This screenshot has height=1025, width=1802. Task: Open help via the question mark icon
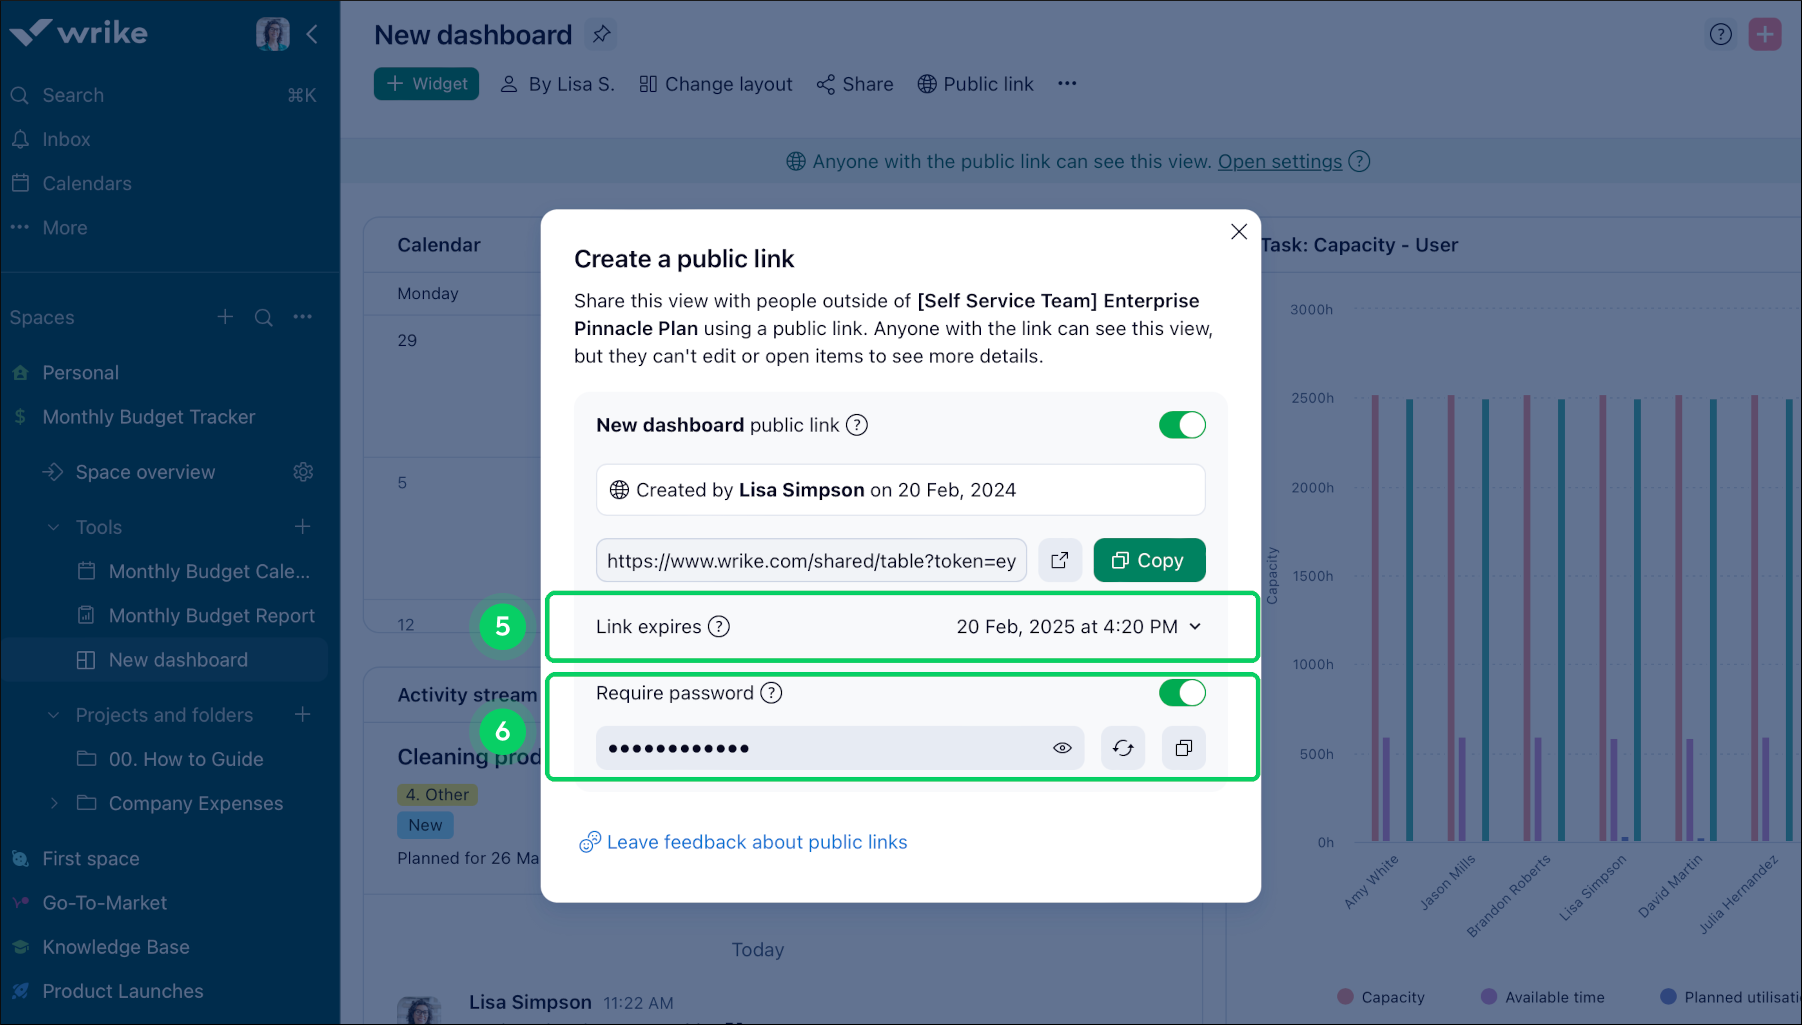click(x=1720, y=33)
